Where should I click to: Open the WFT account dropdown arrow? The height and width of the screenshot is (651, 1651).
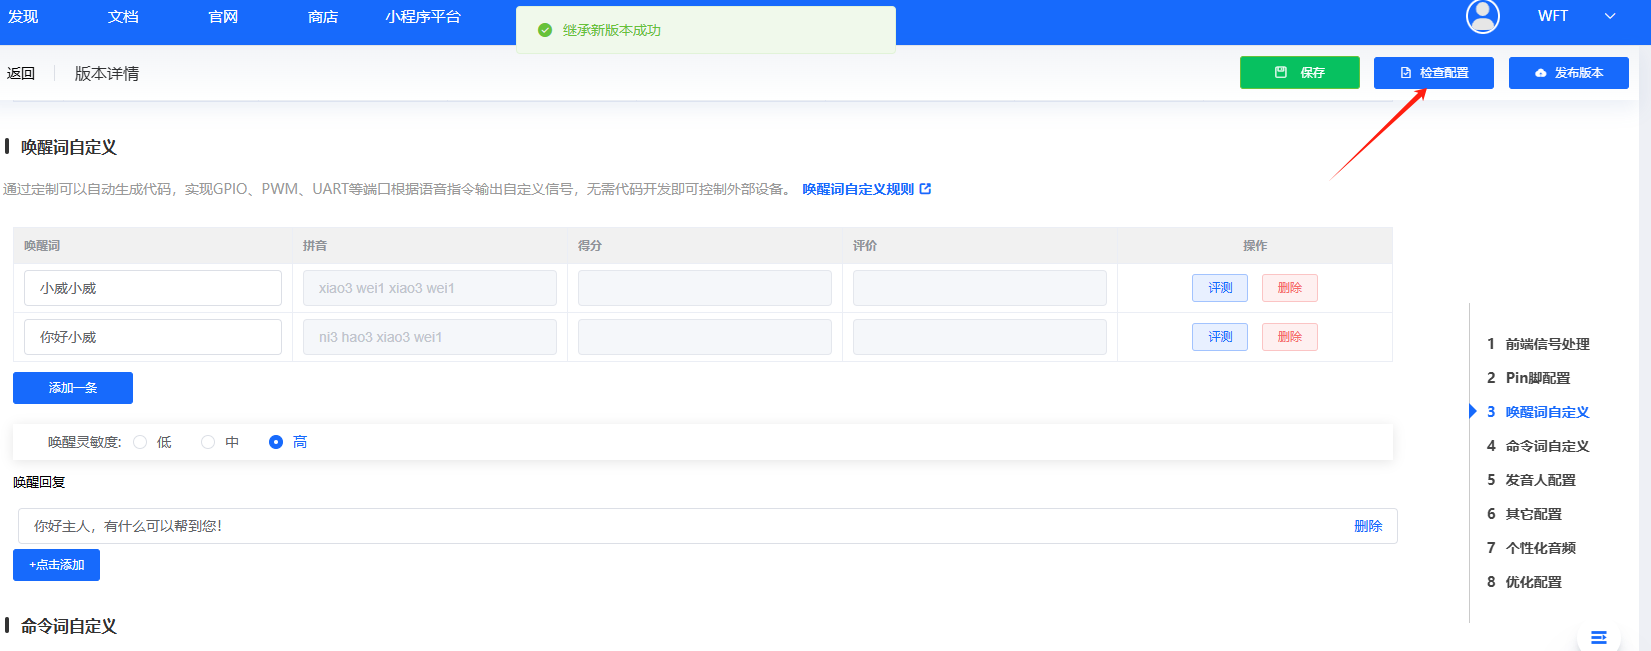pos(1610,16)
